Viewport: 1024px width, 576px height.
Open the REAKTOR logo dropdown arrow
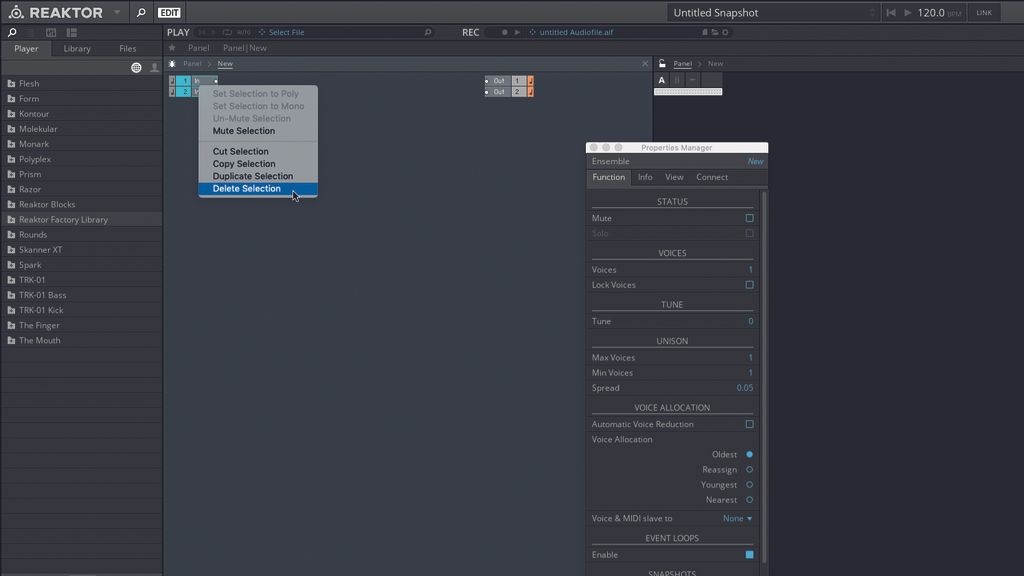click(115, 12)
